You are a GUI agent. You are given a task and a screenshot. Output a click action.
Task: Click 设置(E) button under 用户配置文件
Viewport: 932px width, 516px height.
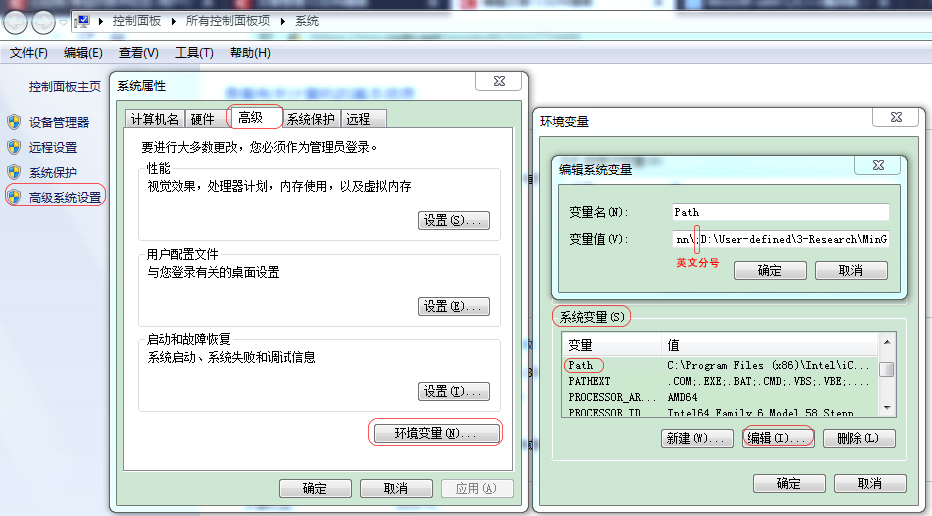pos(454,306)
